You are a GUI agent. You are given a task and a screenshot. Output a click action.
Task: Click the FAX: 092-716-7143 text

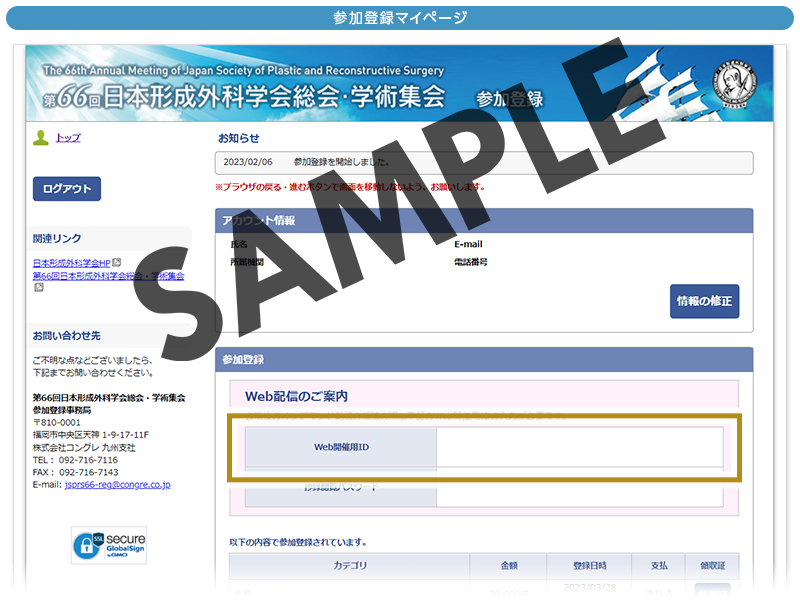76,472
